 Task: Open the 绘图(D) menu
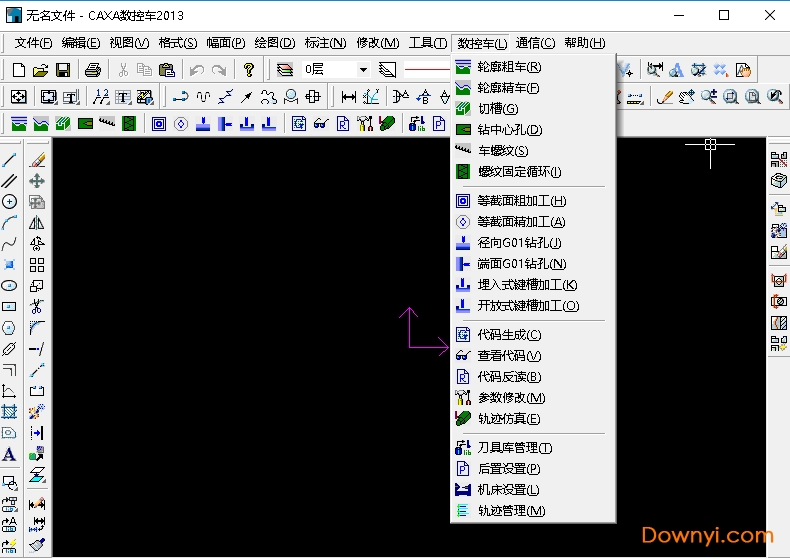click(275, 43)
